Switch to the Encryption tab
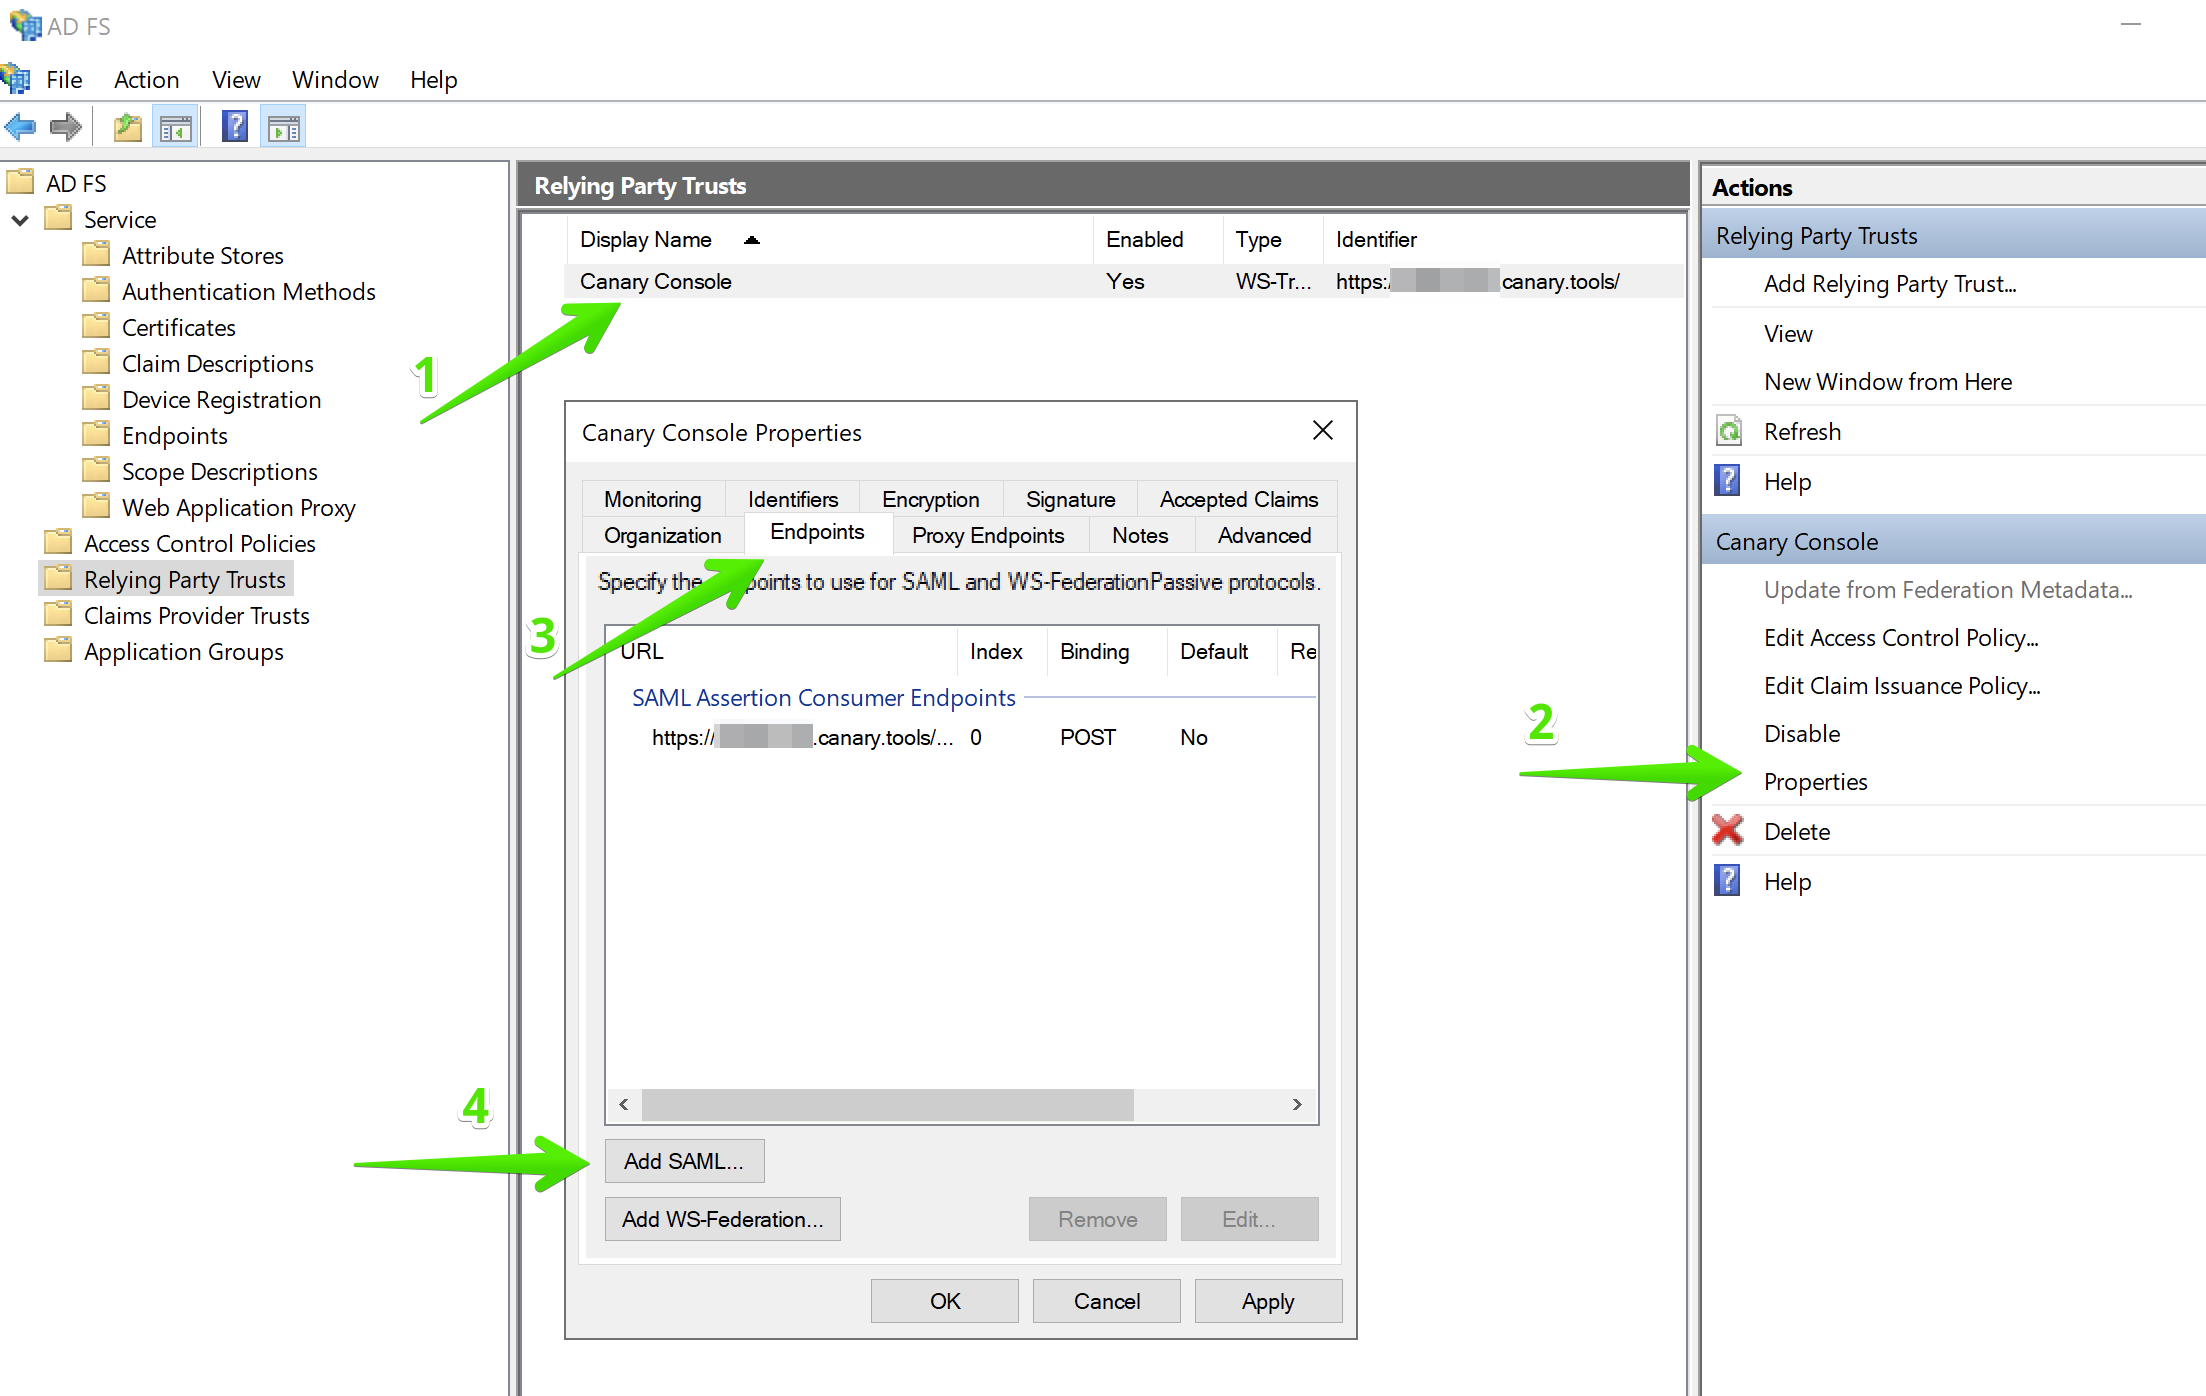The width and height of the screenshot is (2206, 1396). coord(931,499)
